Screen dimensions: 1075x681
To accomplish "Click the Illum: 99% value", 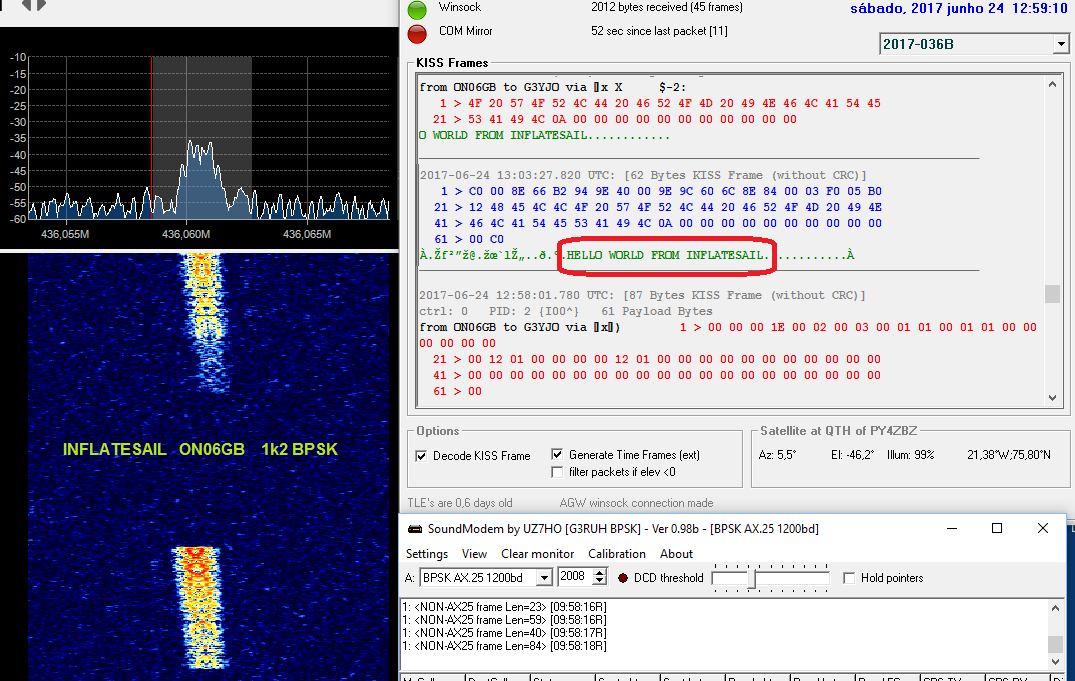I will (x=910, y=455).
